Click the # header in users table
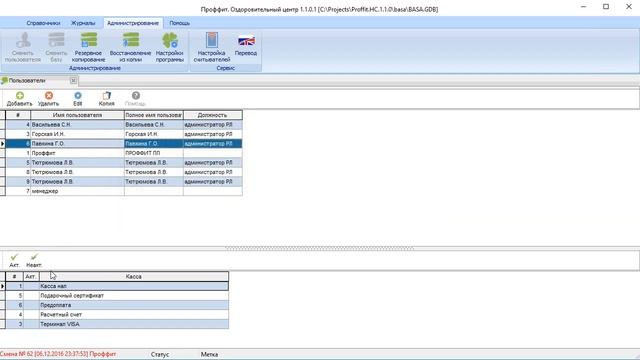The width and height of the screenshot is (640, 360). [x=18, y=115]
